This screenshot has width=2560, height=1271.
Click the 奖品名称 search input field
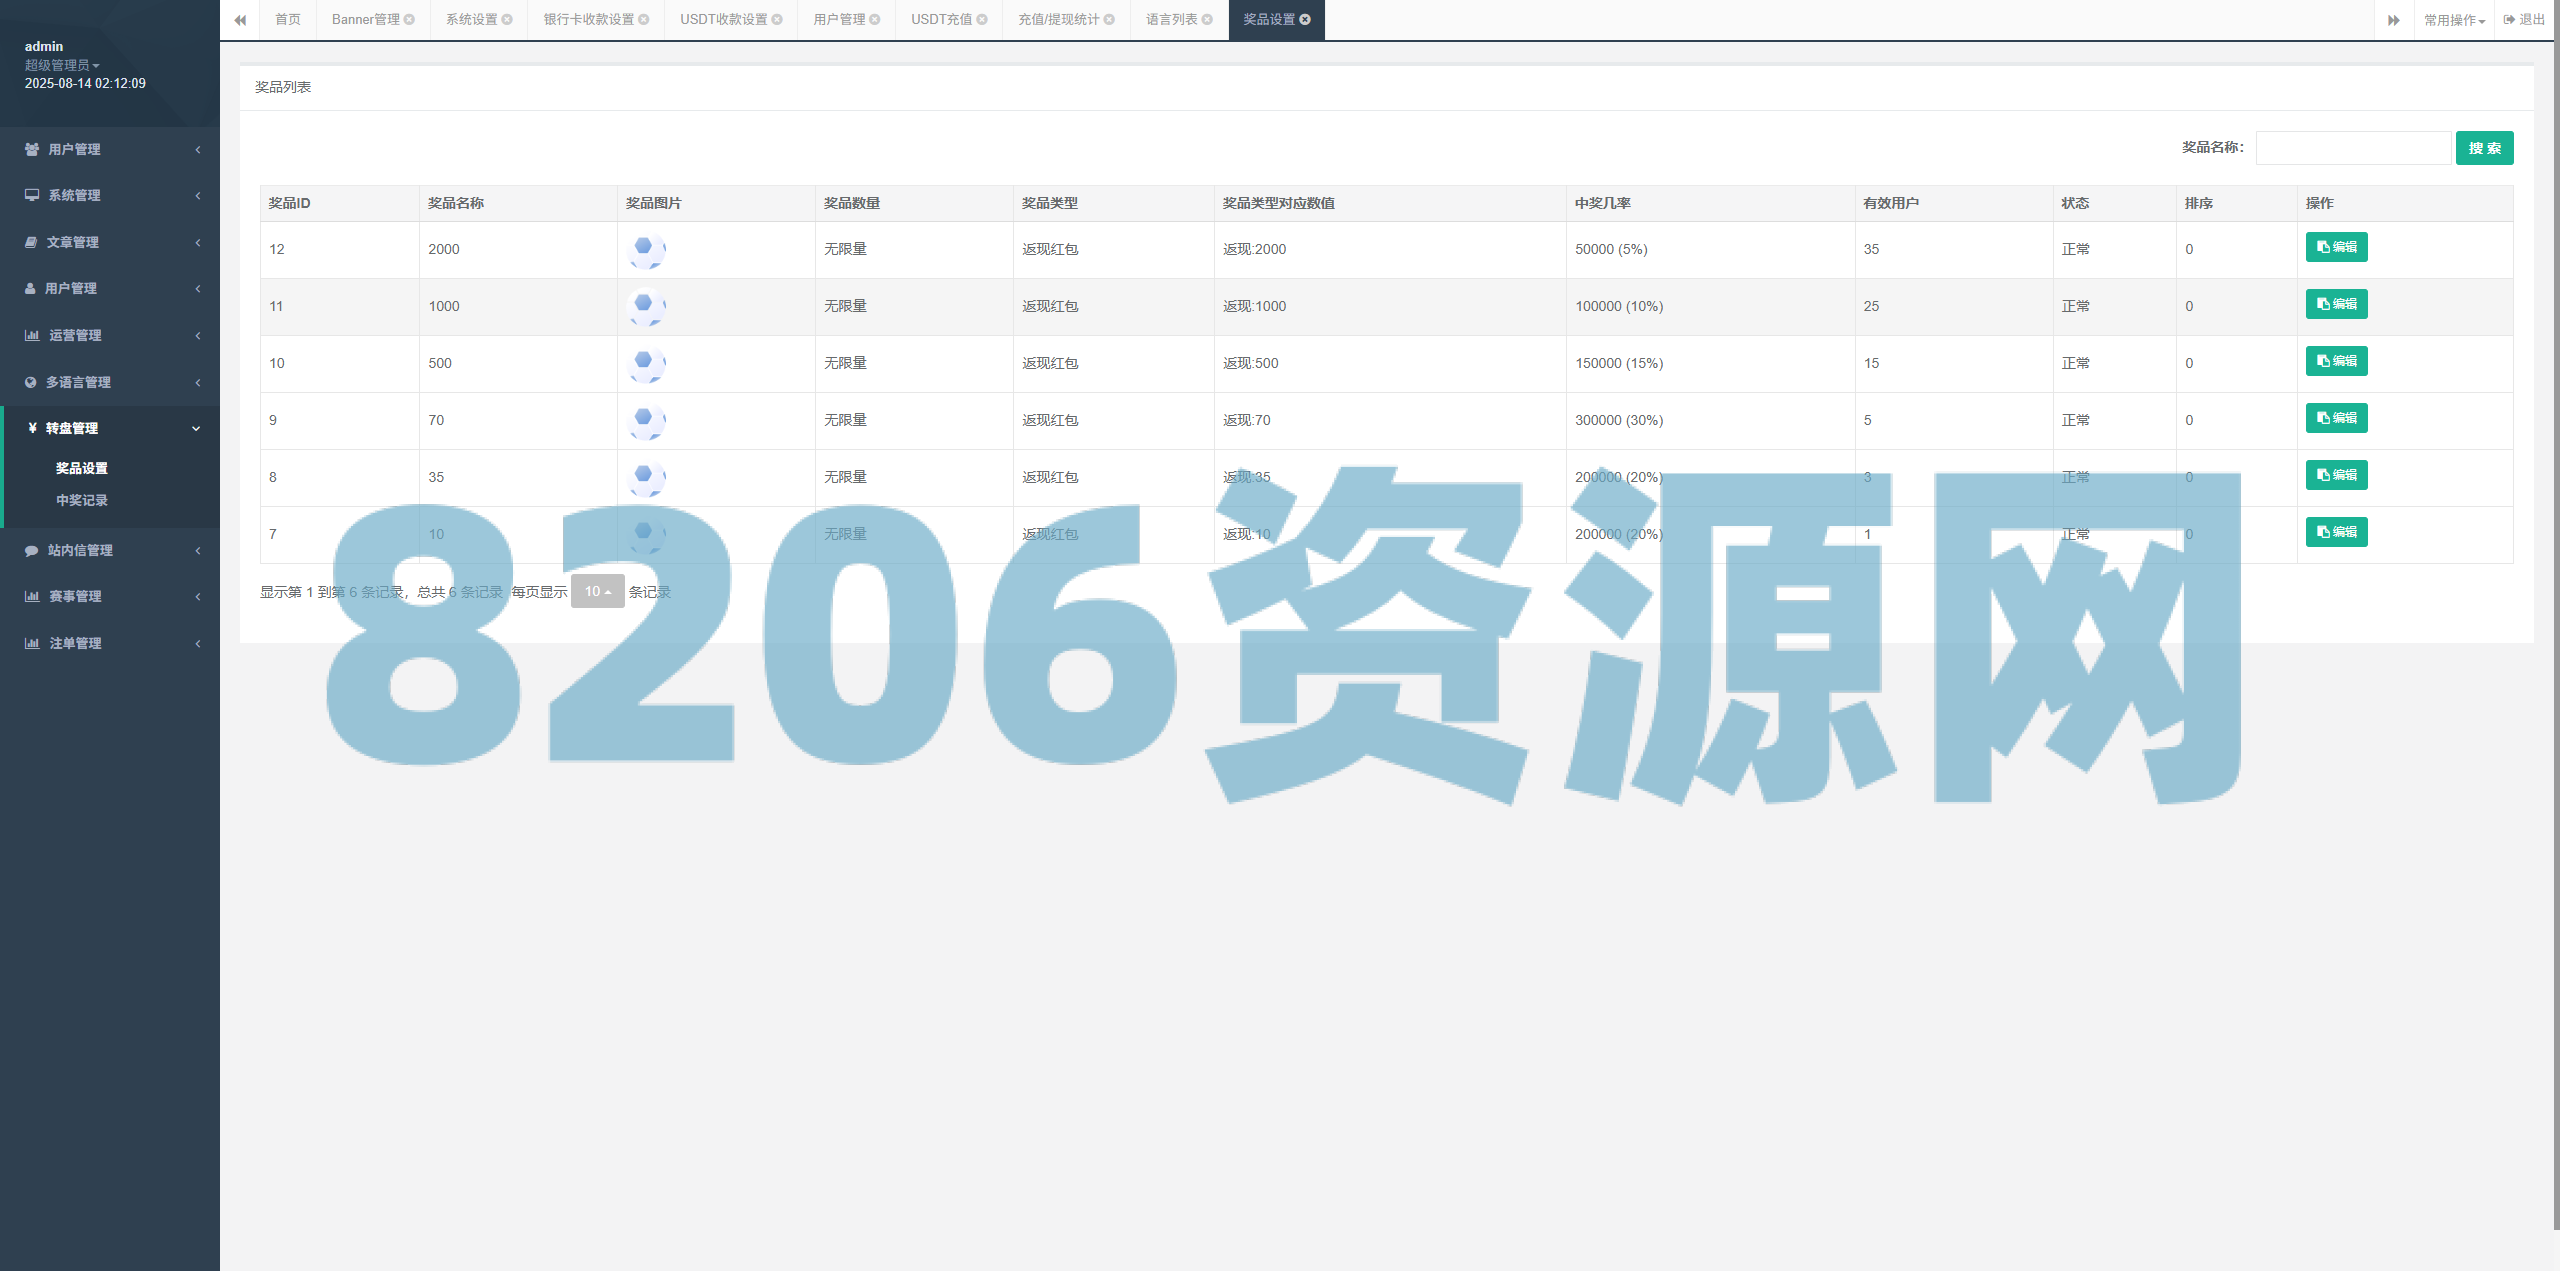point(2353,147)
